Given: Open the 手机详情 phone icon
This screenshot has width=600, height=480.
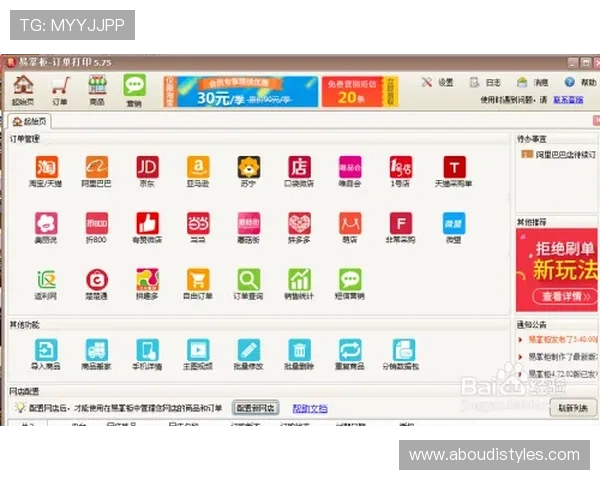Looking at the screenshot, I should 147,350.
